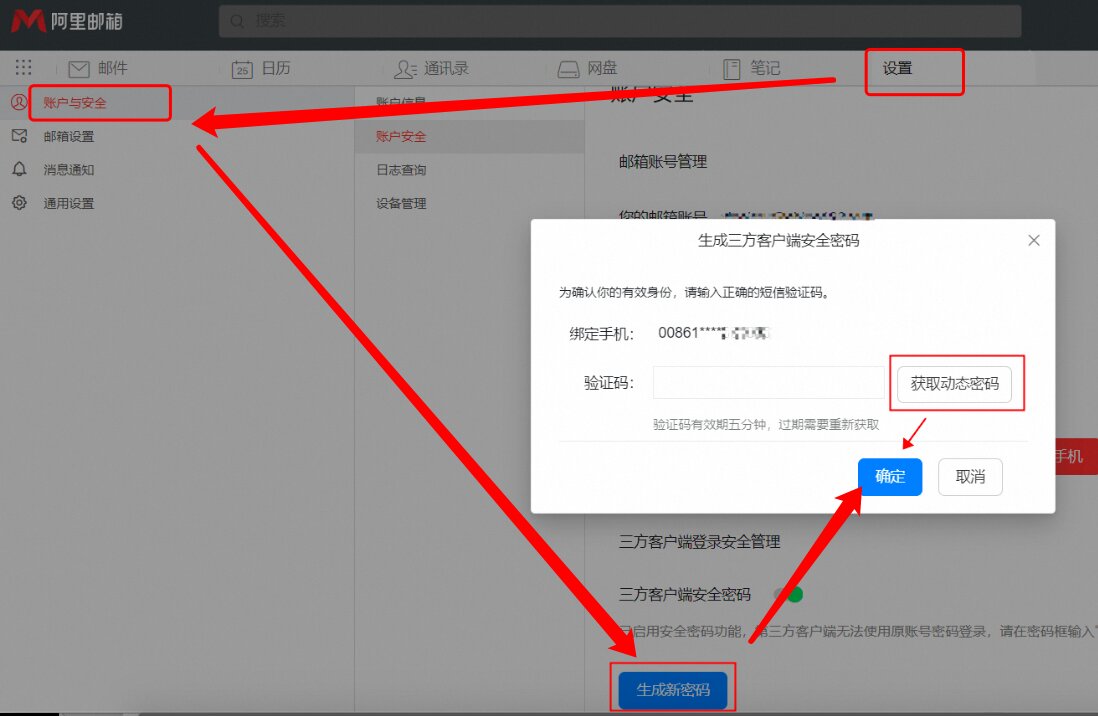Select 通用设置 in sidebar
Image resolution: width=1098 pixels, height=716 pixels.
[69, 203]
